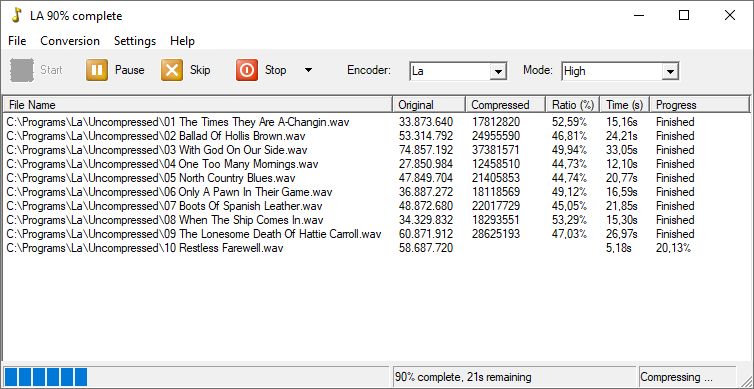The height and width of the screenshot is (389, 754).
Task: Click ratio value 45,05%
Action: coord(569,206)
